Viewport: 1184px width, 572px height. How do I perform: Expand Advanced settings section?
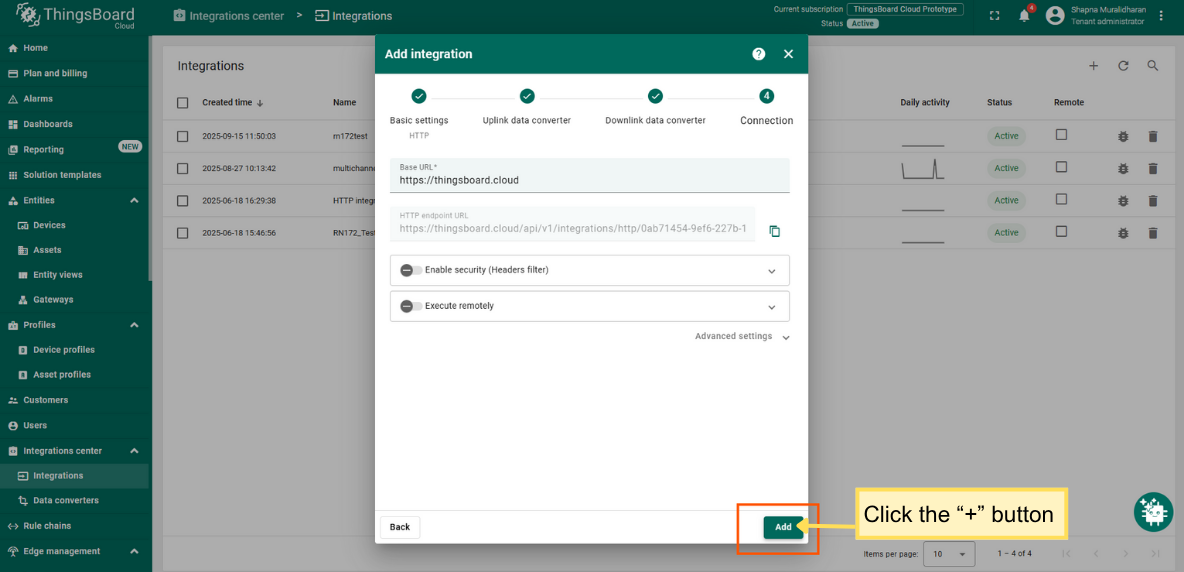click(742, 337)
